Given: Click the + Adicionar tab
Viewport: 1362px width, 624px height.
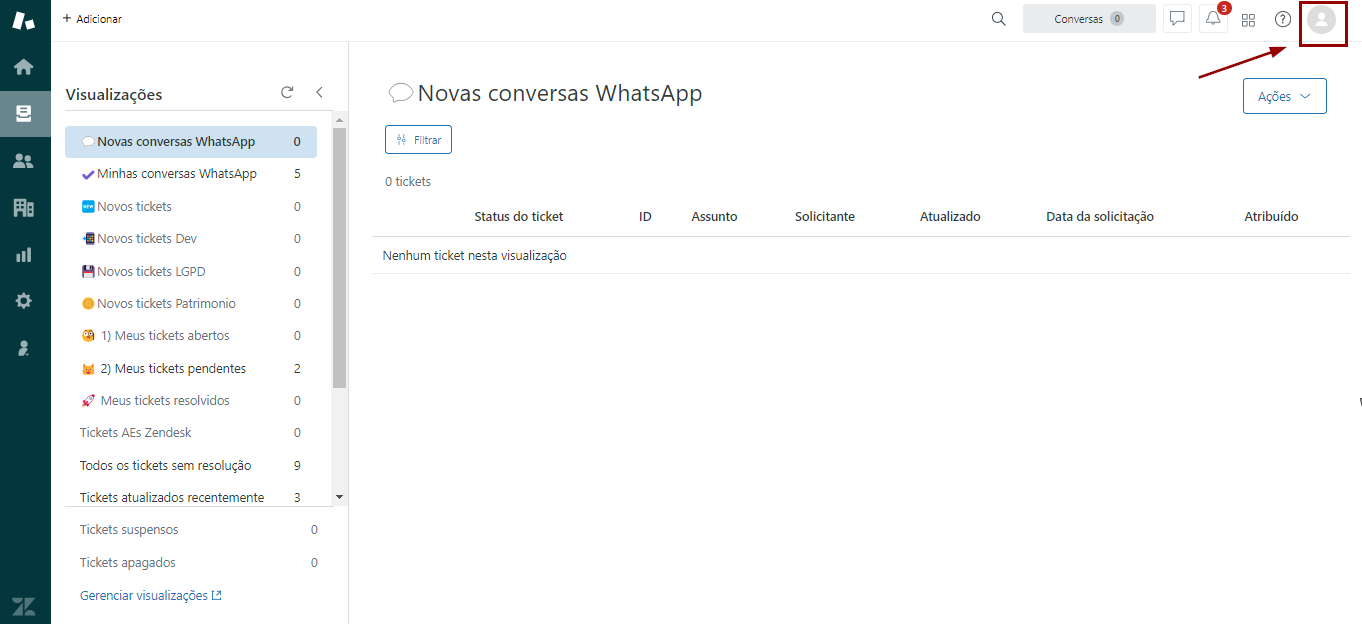Looking at the screenshot, I should [x=92, y=19].
